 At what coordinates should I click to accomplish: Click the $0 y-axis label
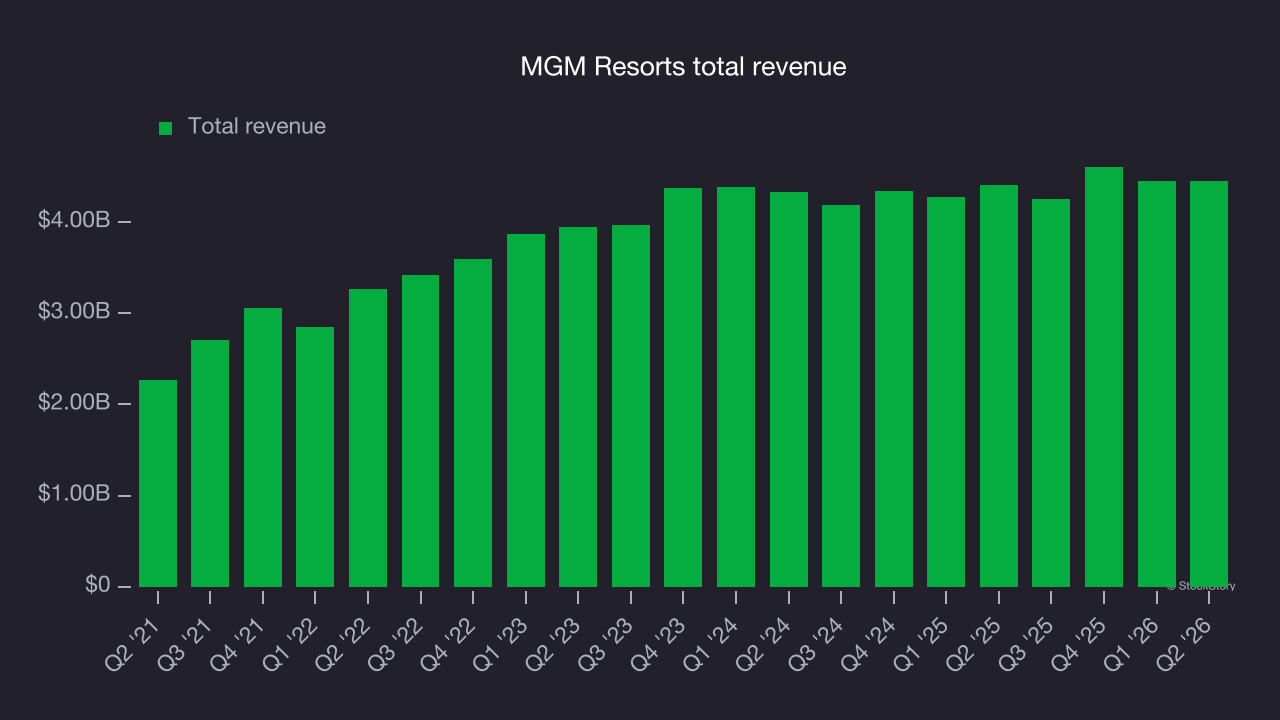pyautogui.click(x=97, y=586)
